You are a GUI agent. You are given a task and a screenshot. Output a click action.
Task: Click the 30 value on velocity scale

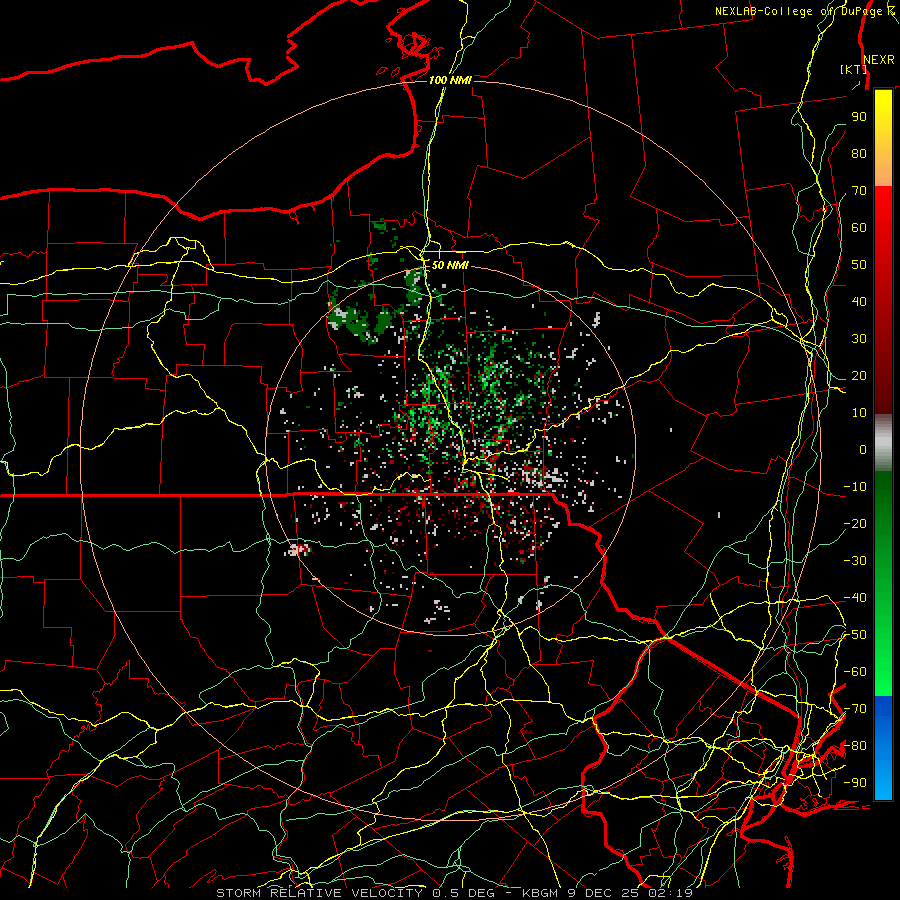coord(859,339)
